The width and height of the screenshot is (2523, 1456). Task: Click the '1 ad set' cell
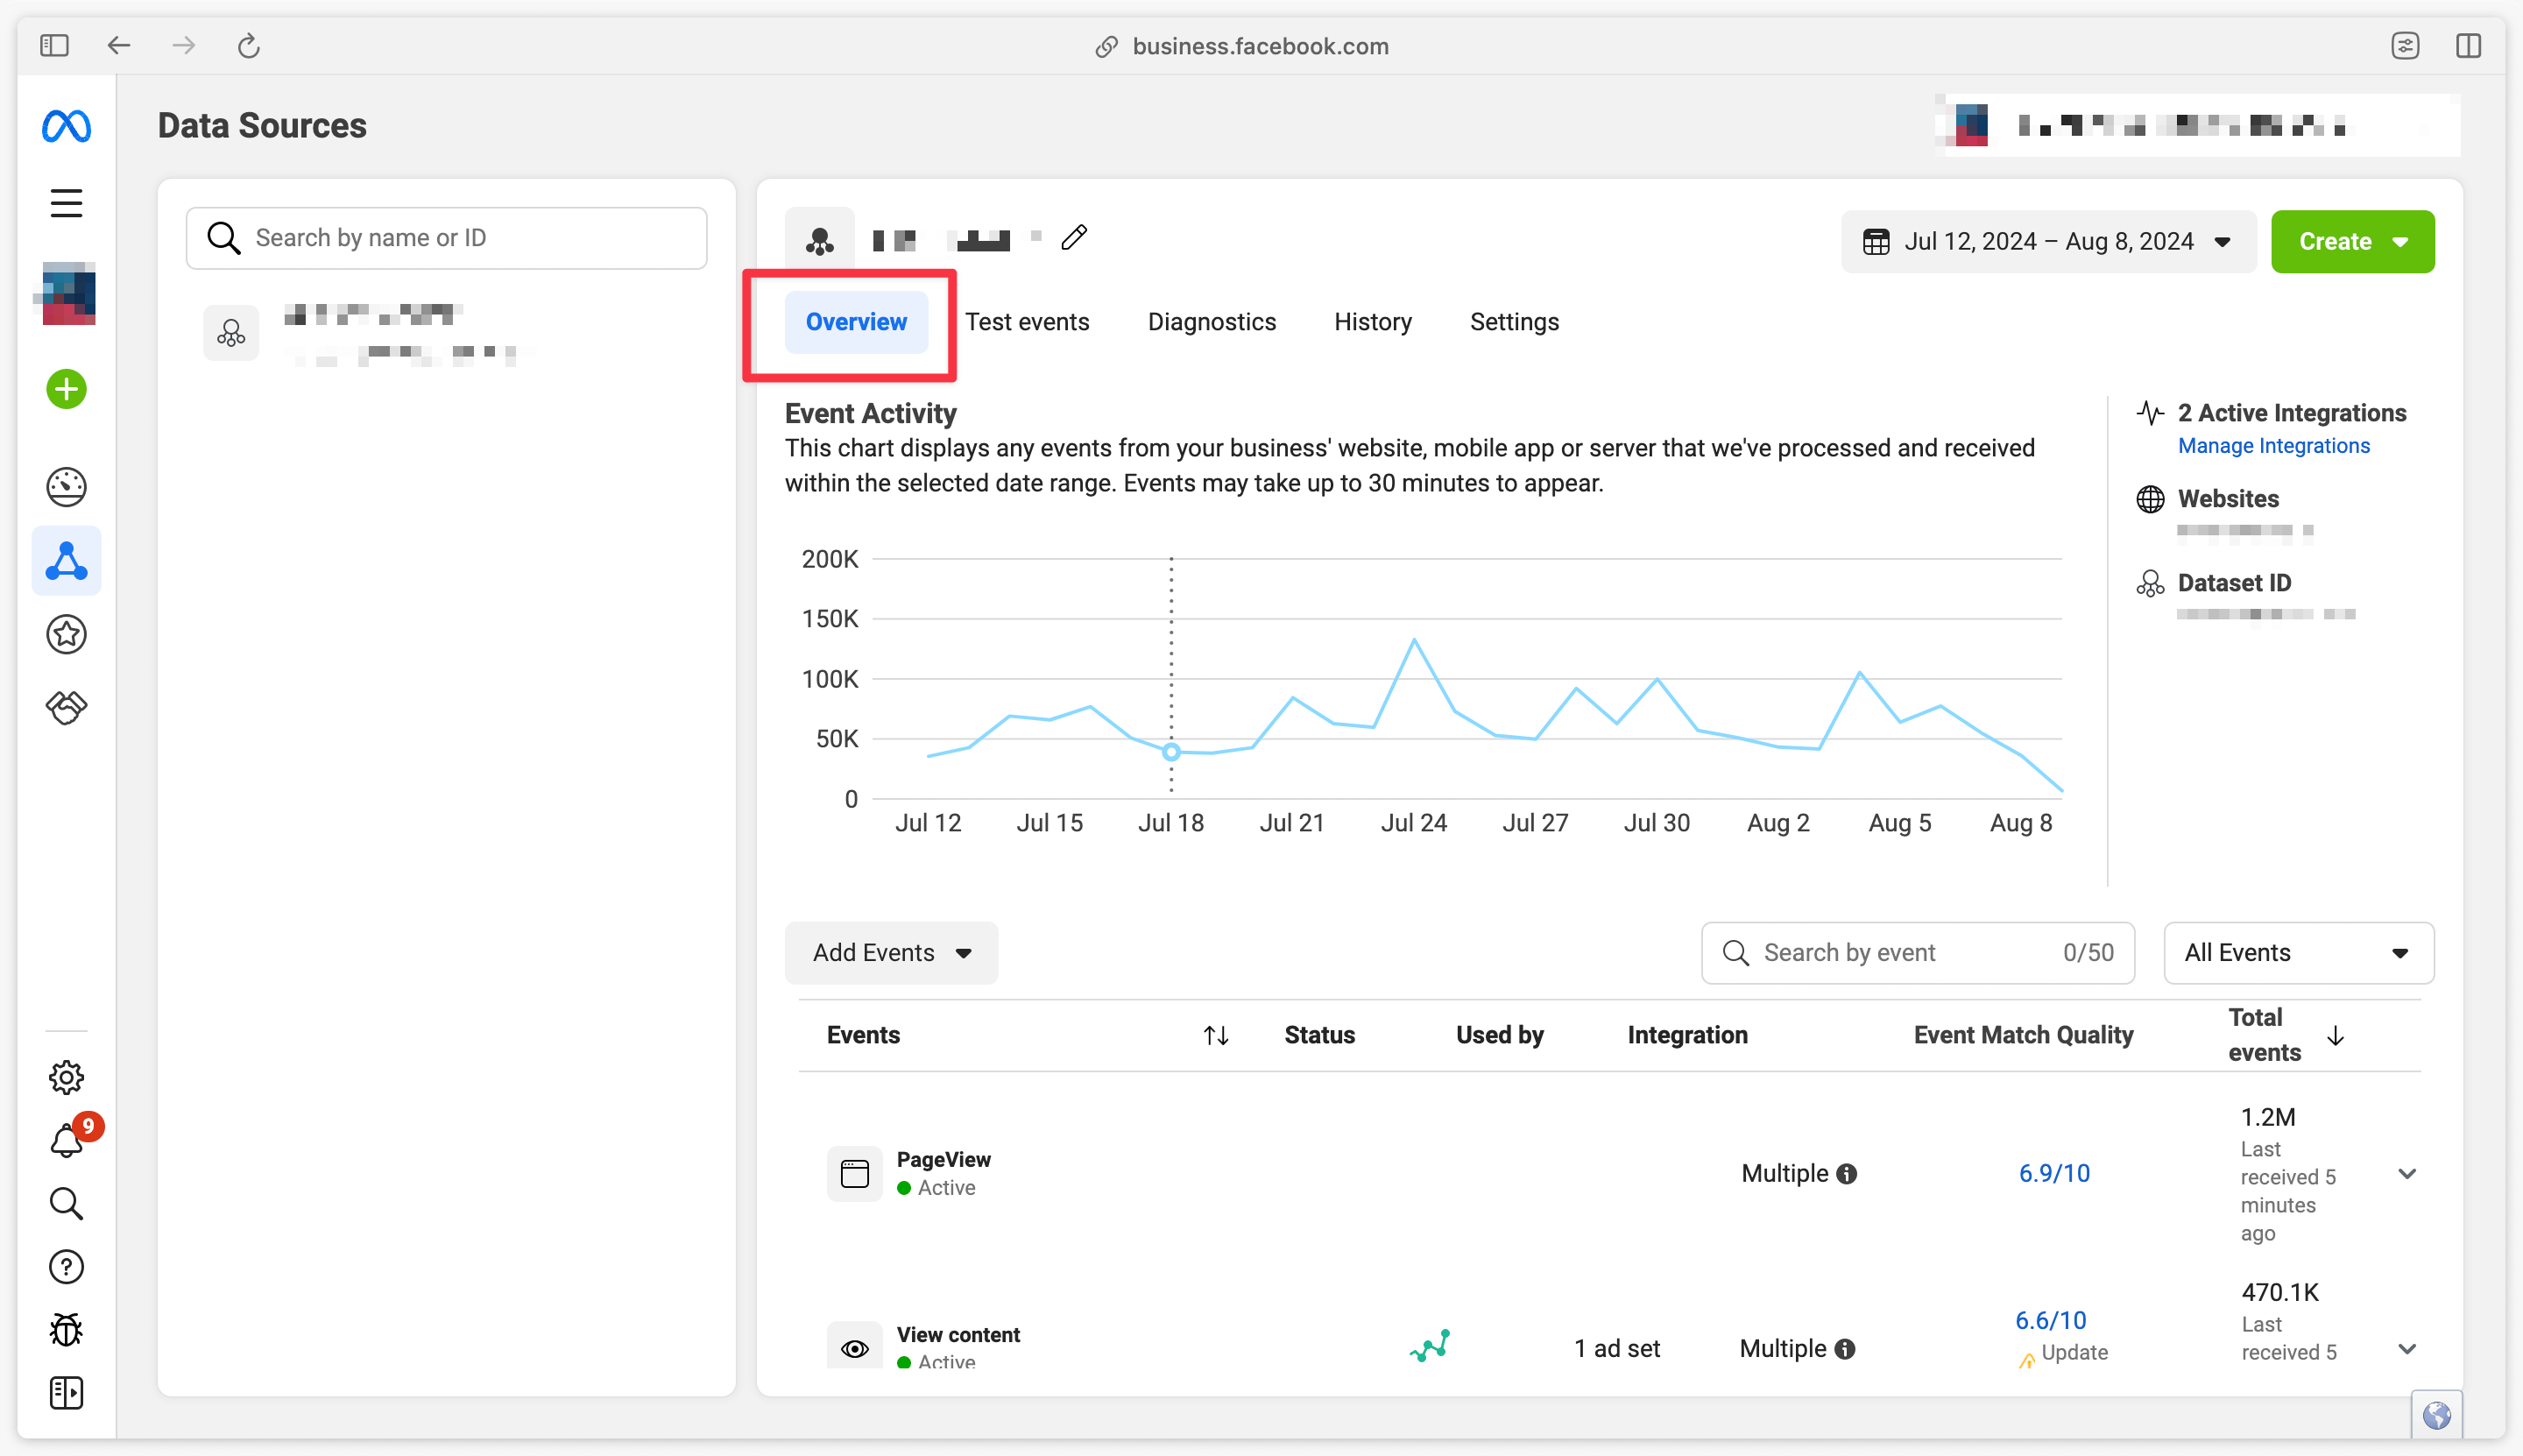coord(1616,1349)
